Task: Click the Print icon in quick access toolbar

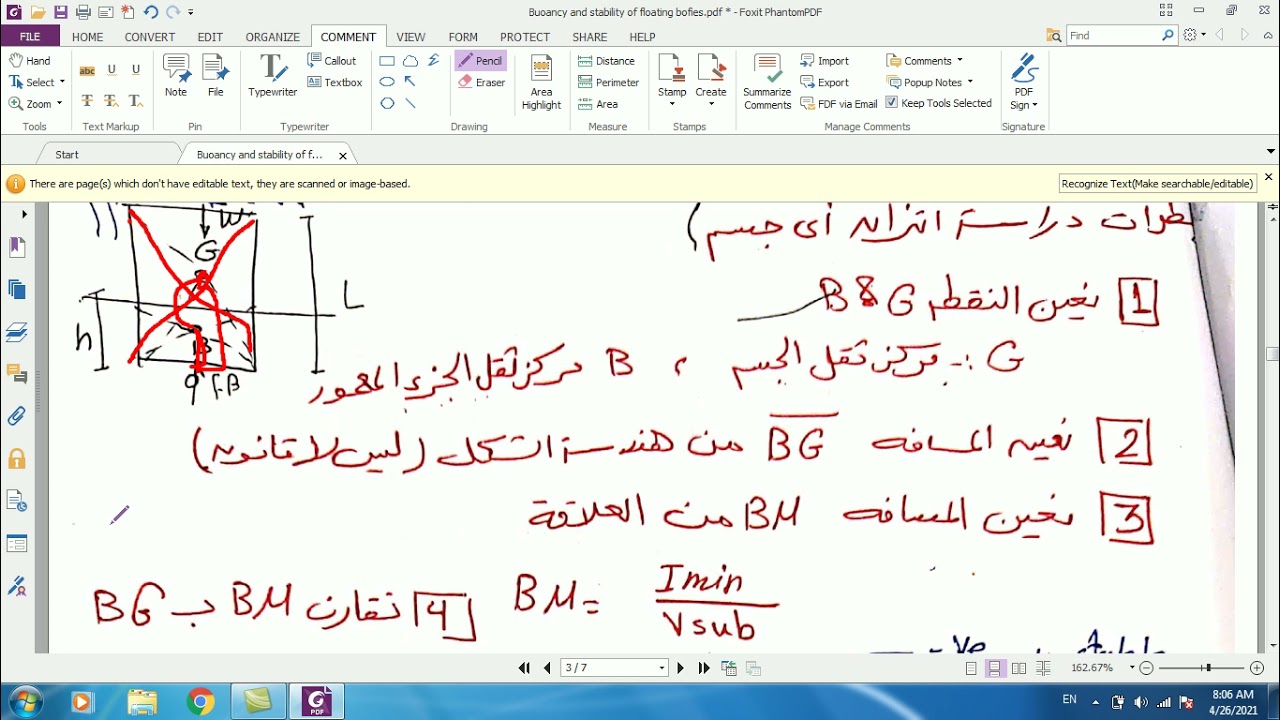Action: [83, 12]
